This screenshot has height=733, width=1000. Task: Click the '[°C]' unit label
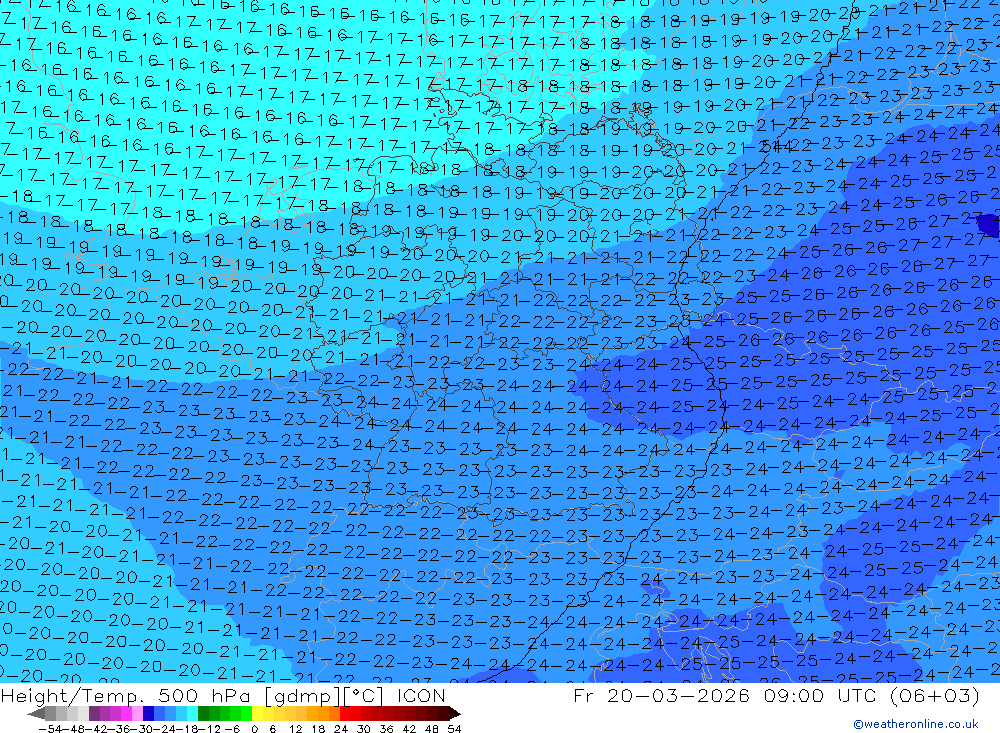point(364,696)
